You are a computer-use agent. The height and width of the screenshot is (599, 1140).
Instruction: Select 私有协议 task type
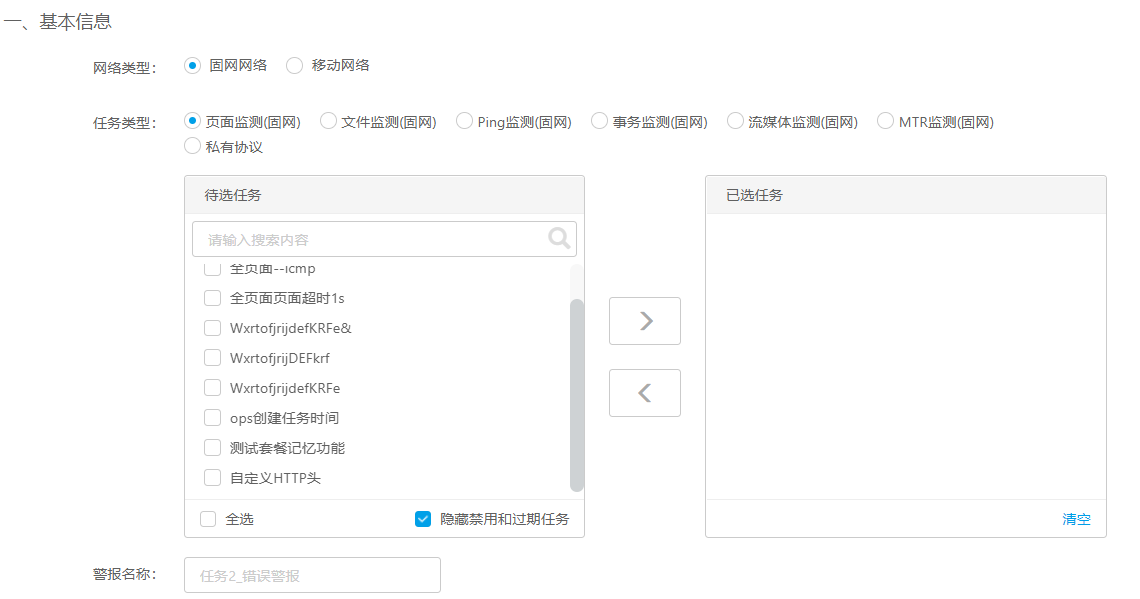point(193,146)
